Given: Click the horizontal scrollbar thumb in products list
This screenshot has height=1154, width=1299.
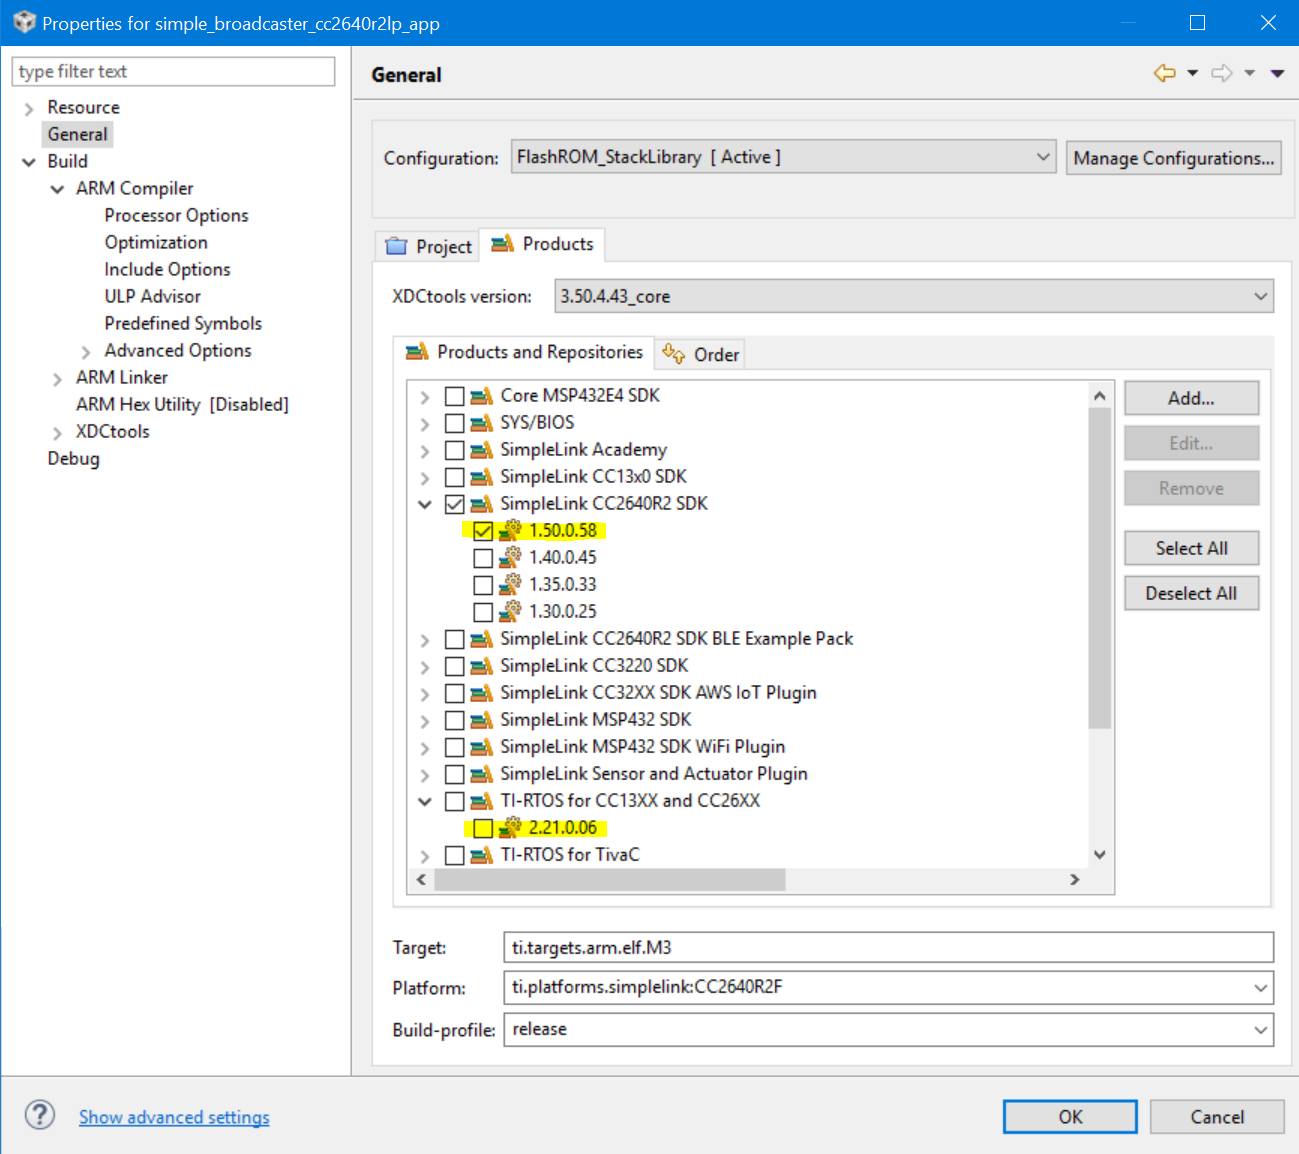Looking at the screenshot, I should pos(610,879).
